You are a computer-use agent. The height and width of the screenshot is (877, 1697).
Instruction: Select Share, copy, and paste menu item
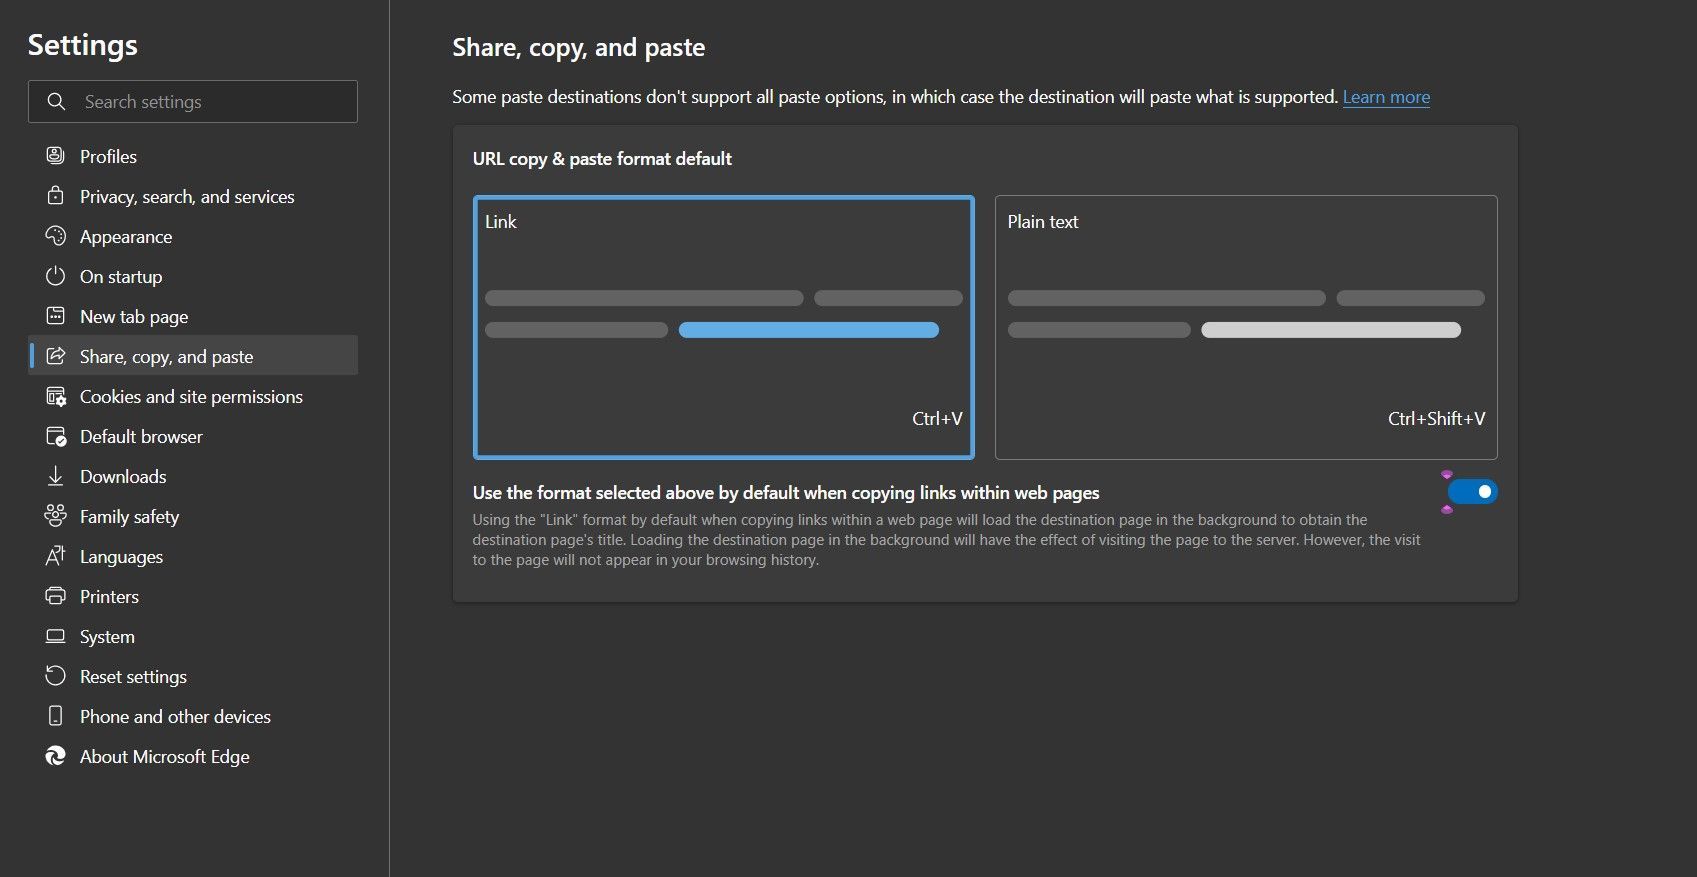[193, 356]
